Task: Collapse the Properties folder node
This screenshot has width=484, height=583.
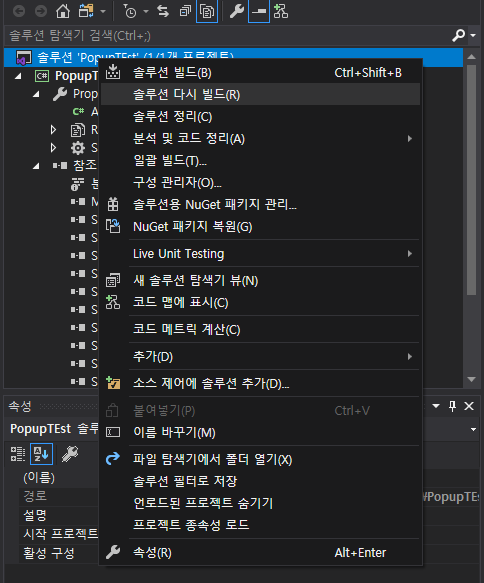Action: coord(36,94)
